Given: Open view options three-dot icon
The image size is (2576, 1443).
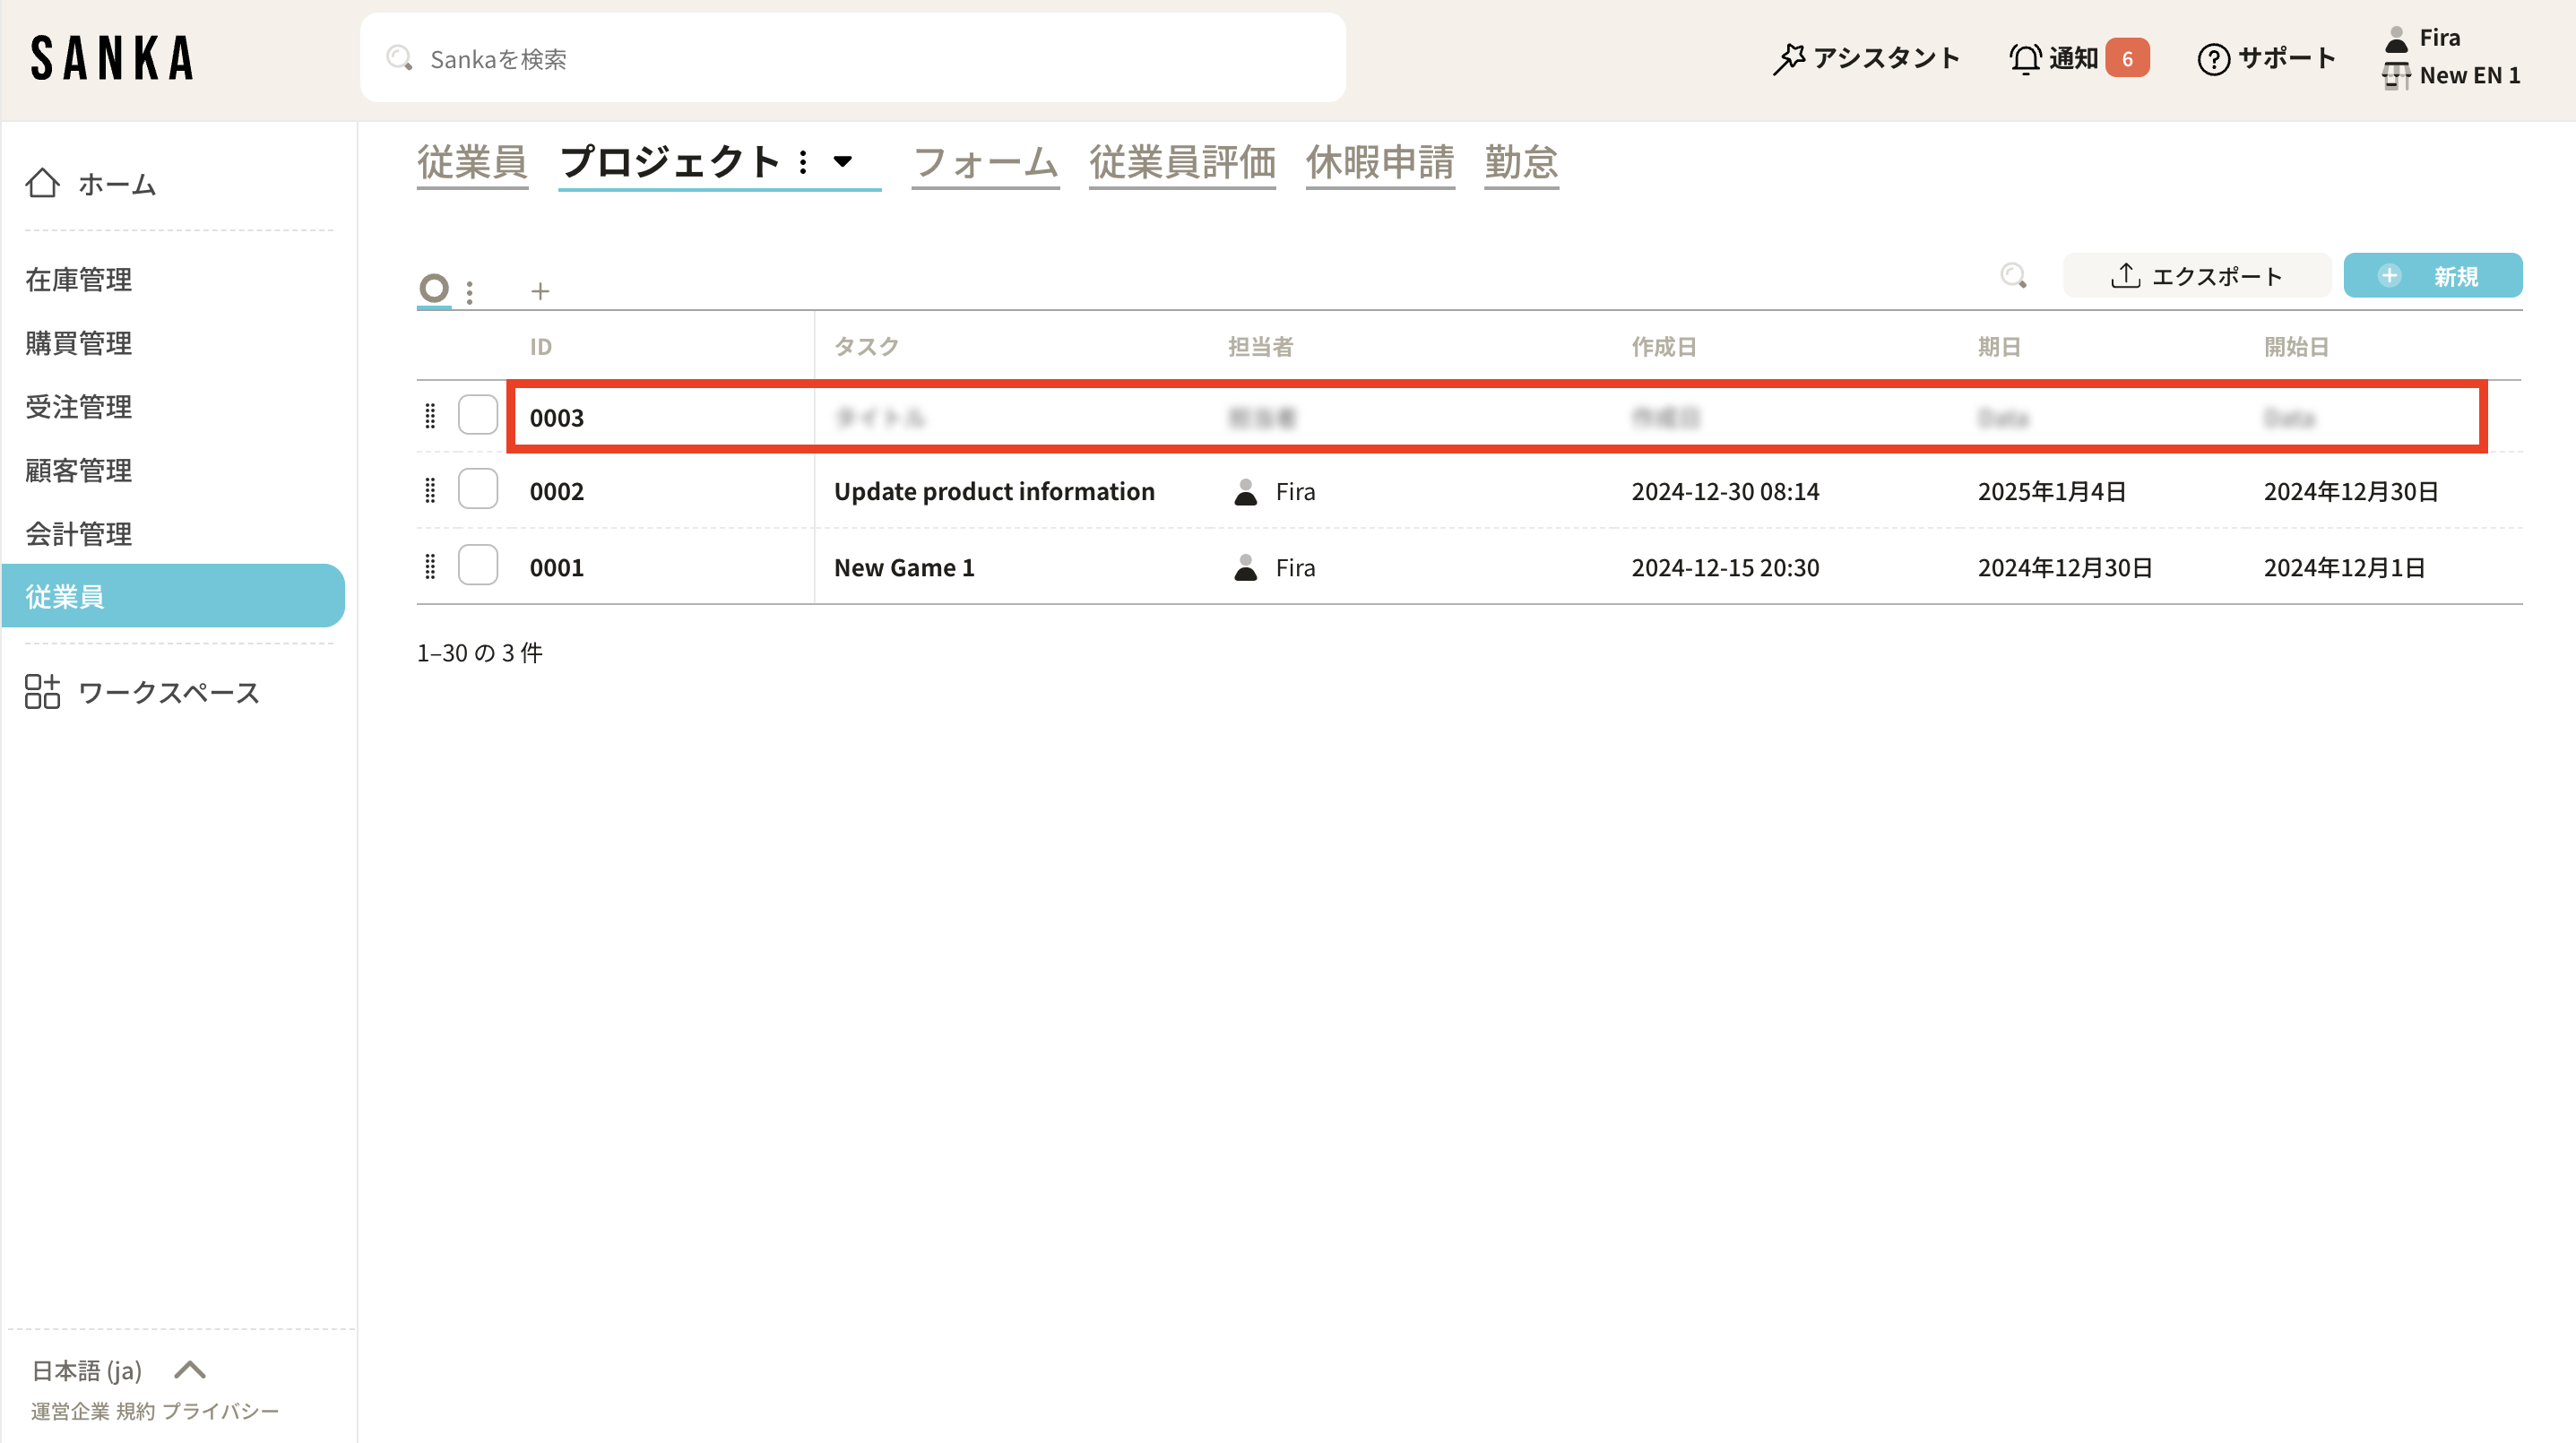Looking at the screenshot, I should [x=469, y=291].
